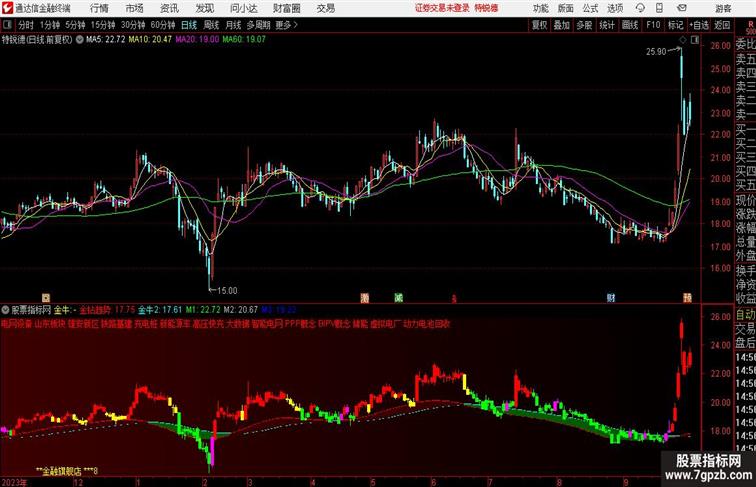
Task: Click the 15.00 low price label
Action: pyautogui.click(x=227, y=291)
